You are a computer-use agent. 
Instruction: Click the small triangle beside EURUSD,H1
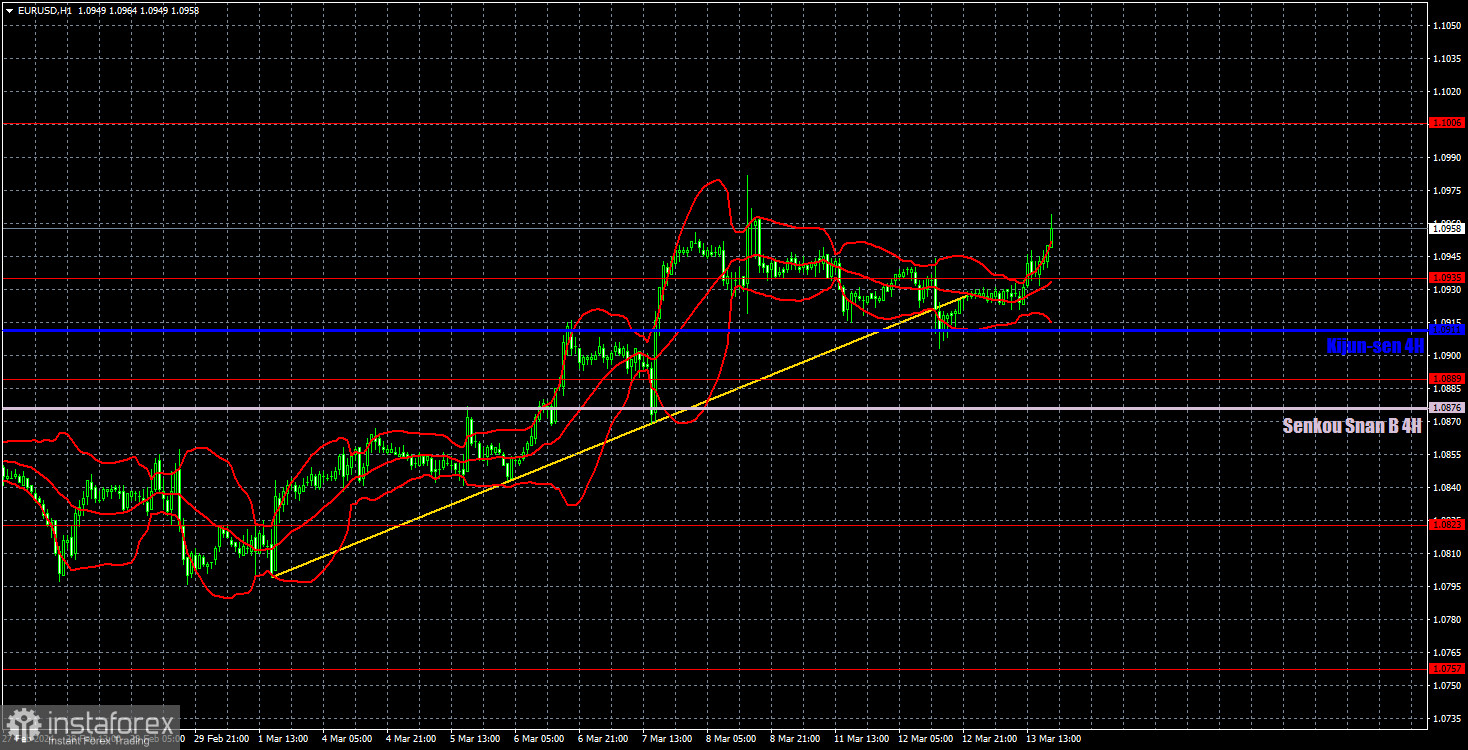[8, 10]
